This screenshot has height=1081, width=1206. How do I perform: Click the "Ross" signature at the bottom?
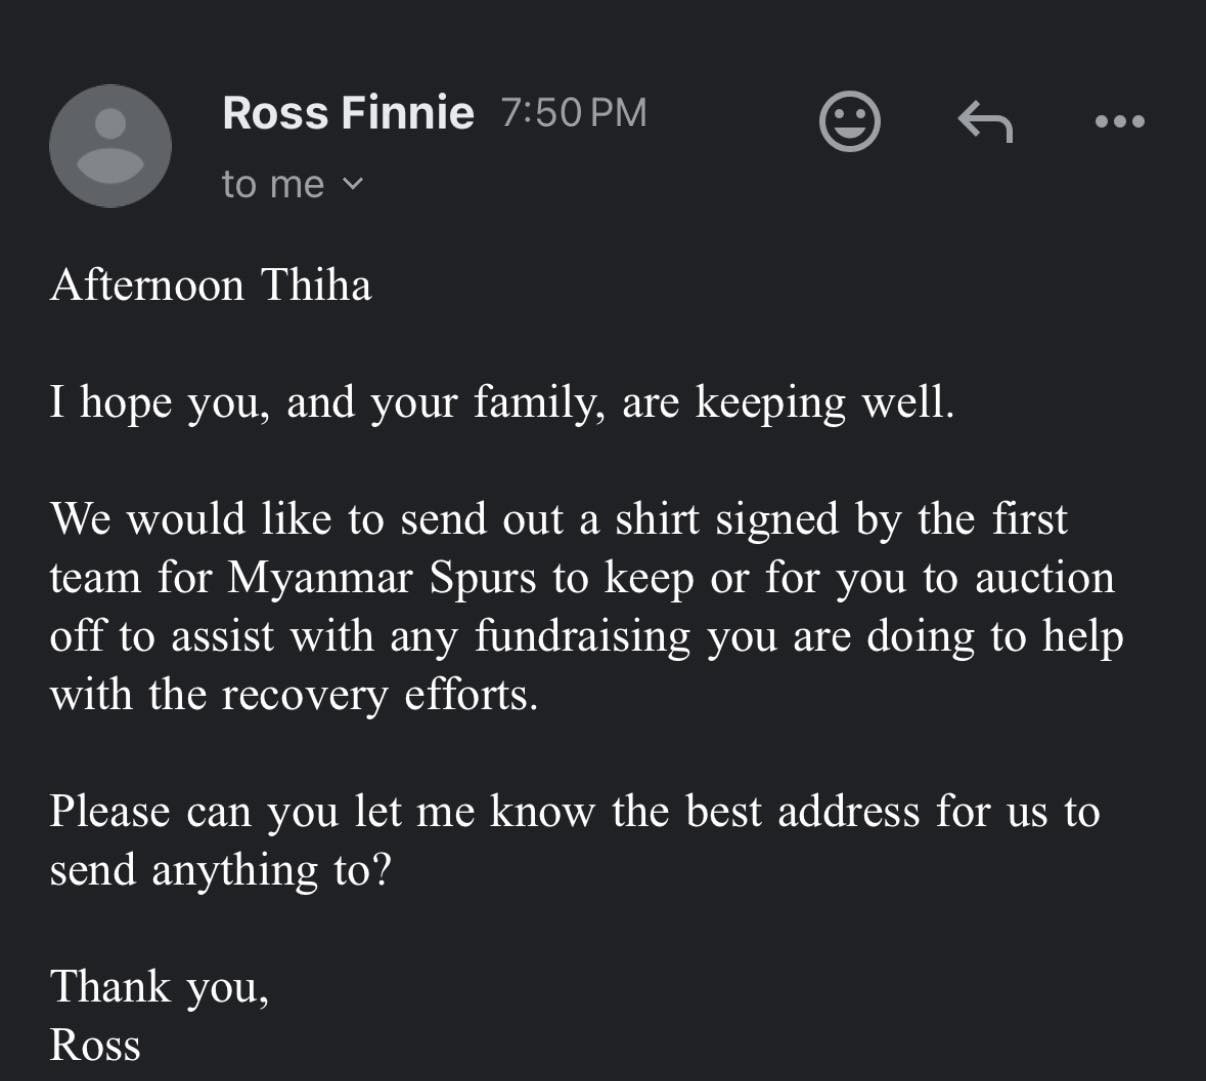point(95,1044)
